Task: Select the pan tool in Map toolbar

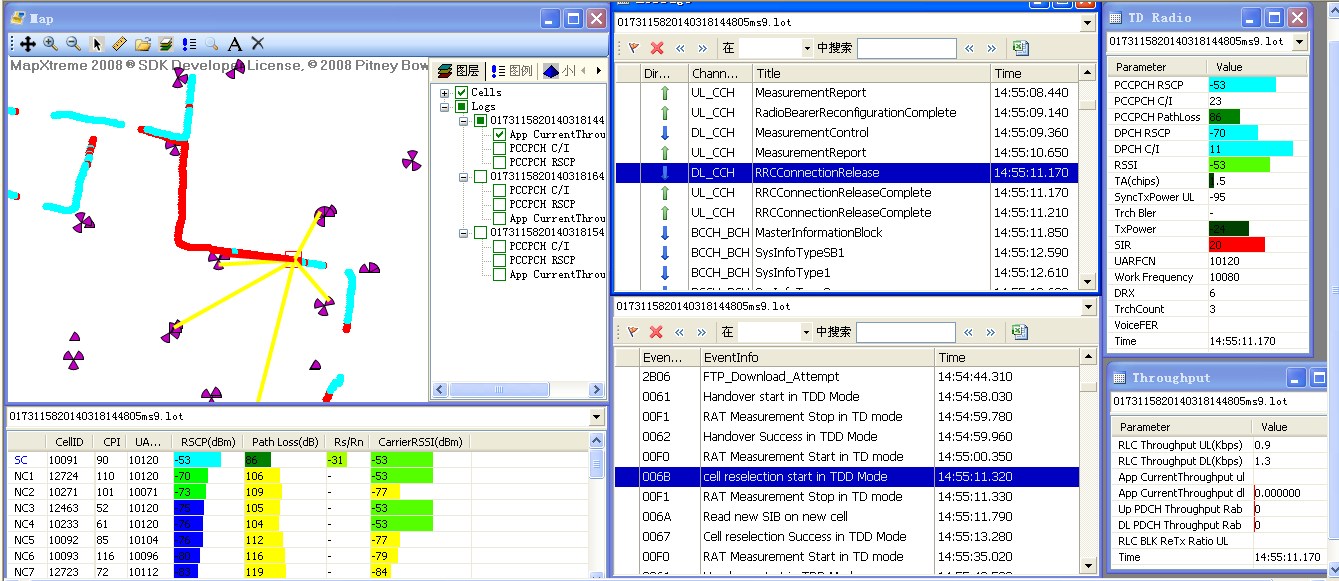Action: [x=28, y=44]
